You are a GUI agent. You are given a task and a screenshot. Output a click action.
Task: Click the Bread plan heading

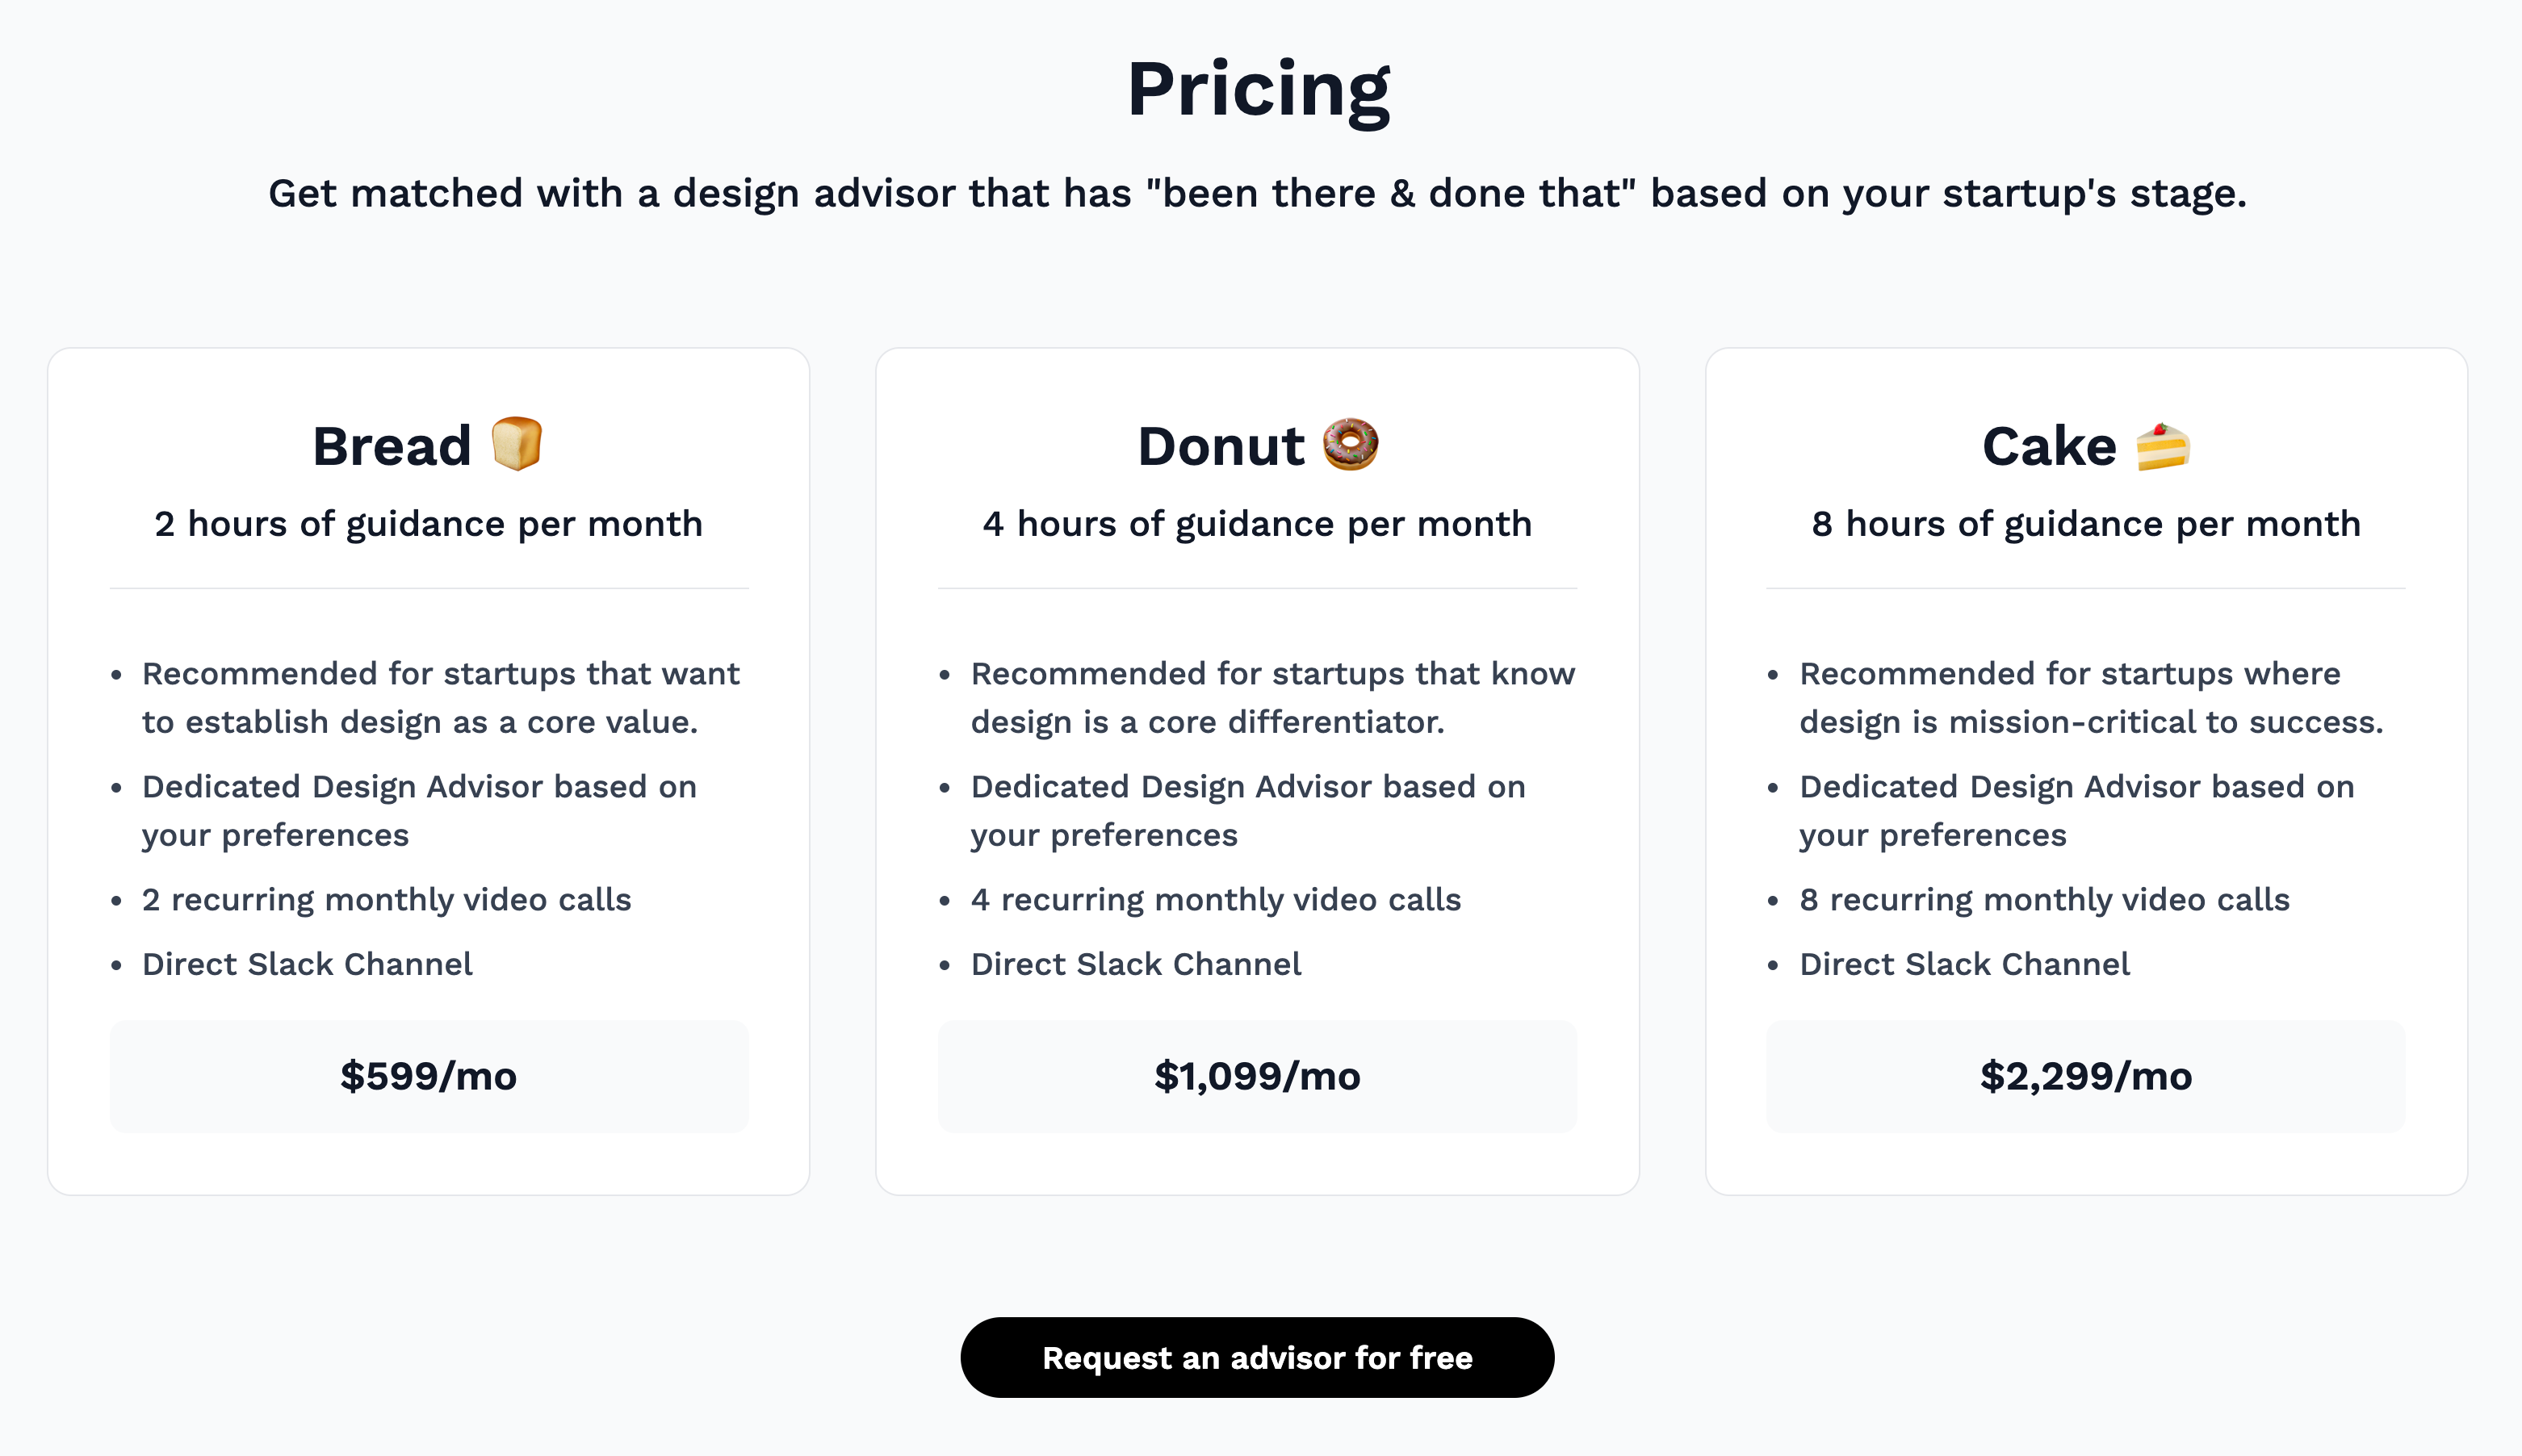click(392, 446)
